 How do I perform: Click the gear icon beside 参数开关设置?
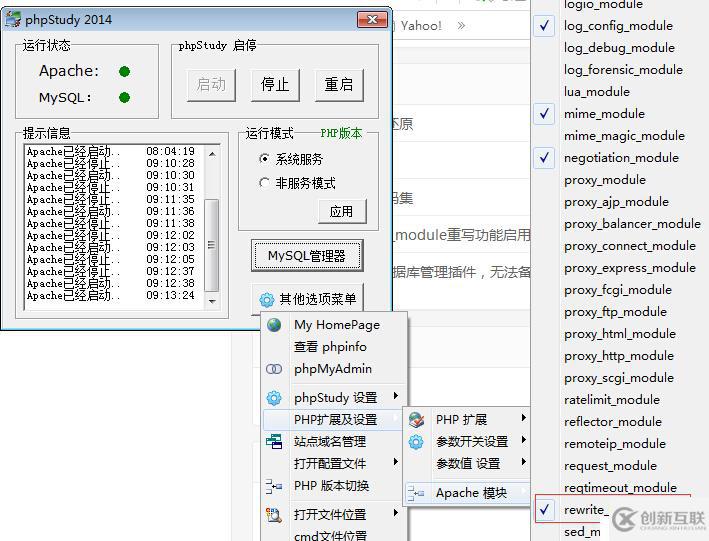[416, 441]
